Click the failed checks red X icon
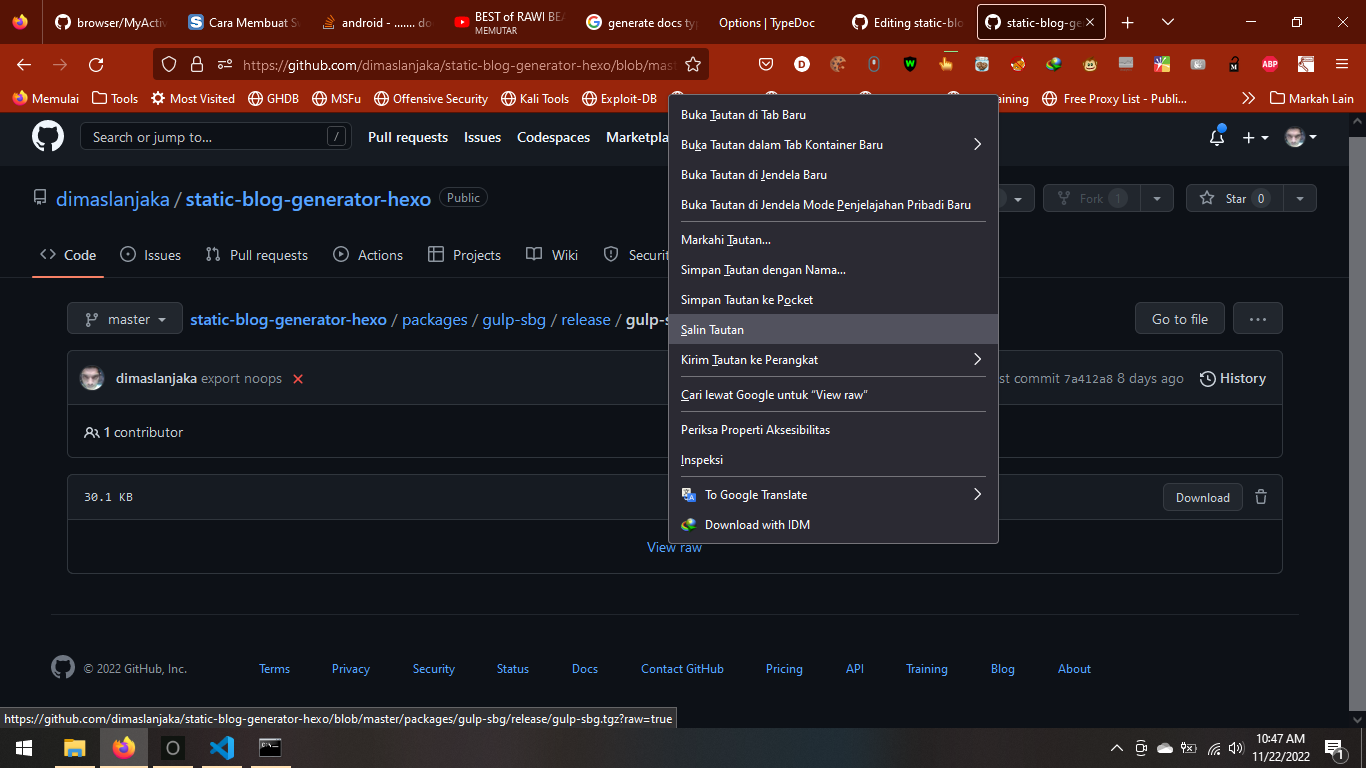1366x768 pixels. 298,379
